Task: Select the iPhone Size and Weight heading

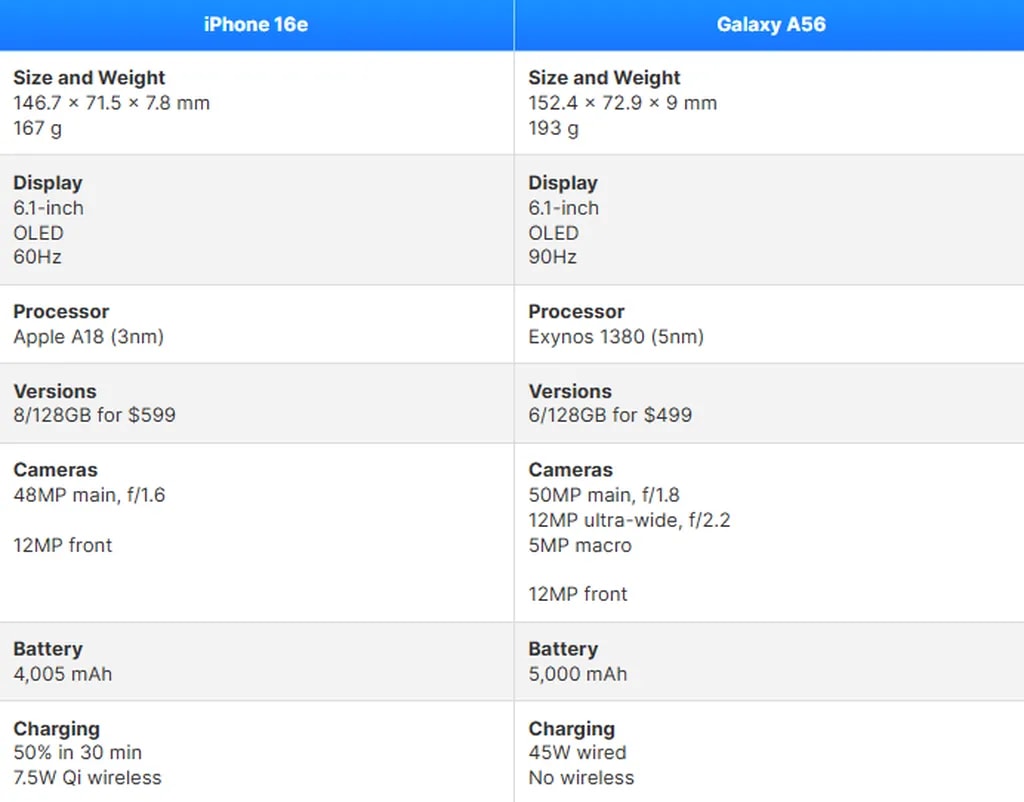Action: (x=88, y=77)
